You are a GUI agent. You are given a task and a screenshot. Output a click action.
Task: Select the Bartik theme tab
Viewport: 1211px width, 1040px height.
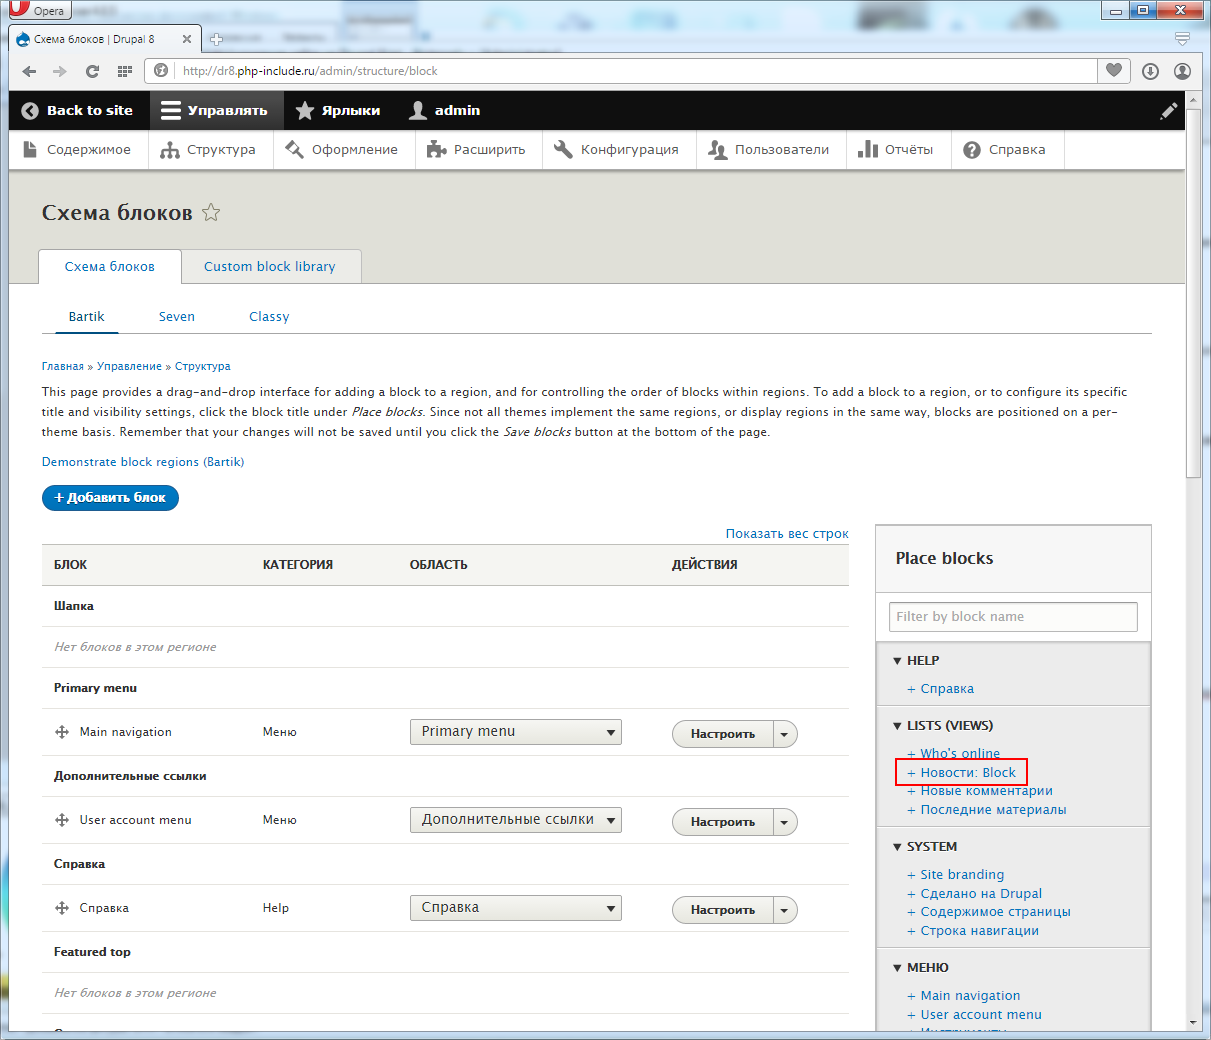coord(87,317)
